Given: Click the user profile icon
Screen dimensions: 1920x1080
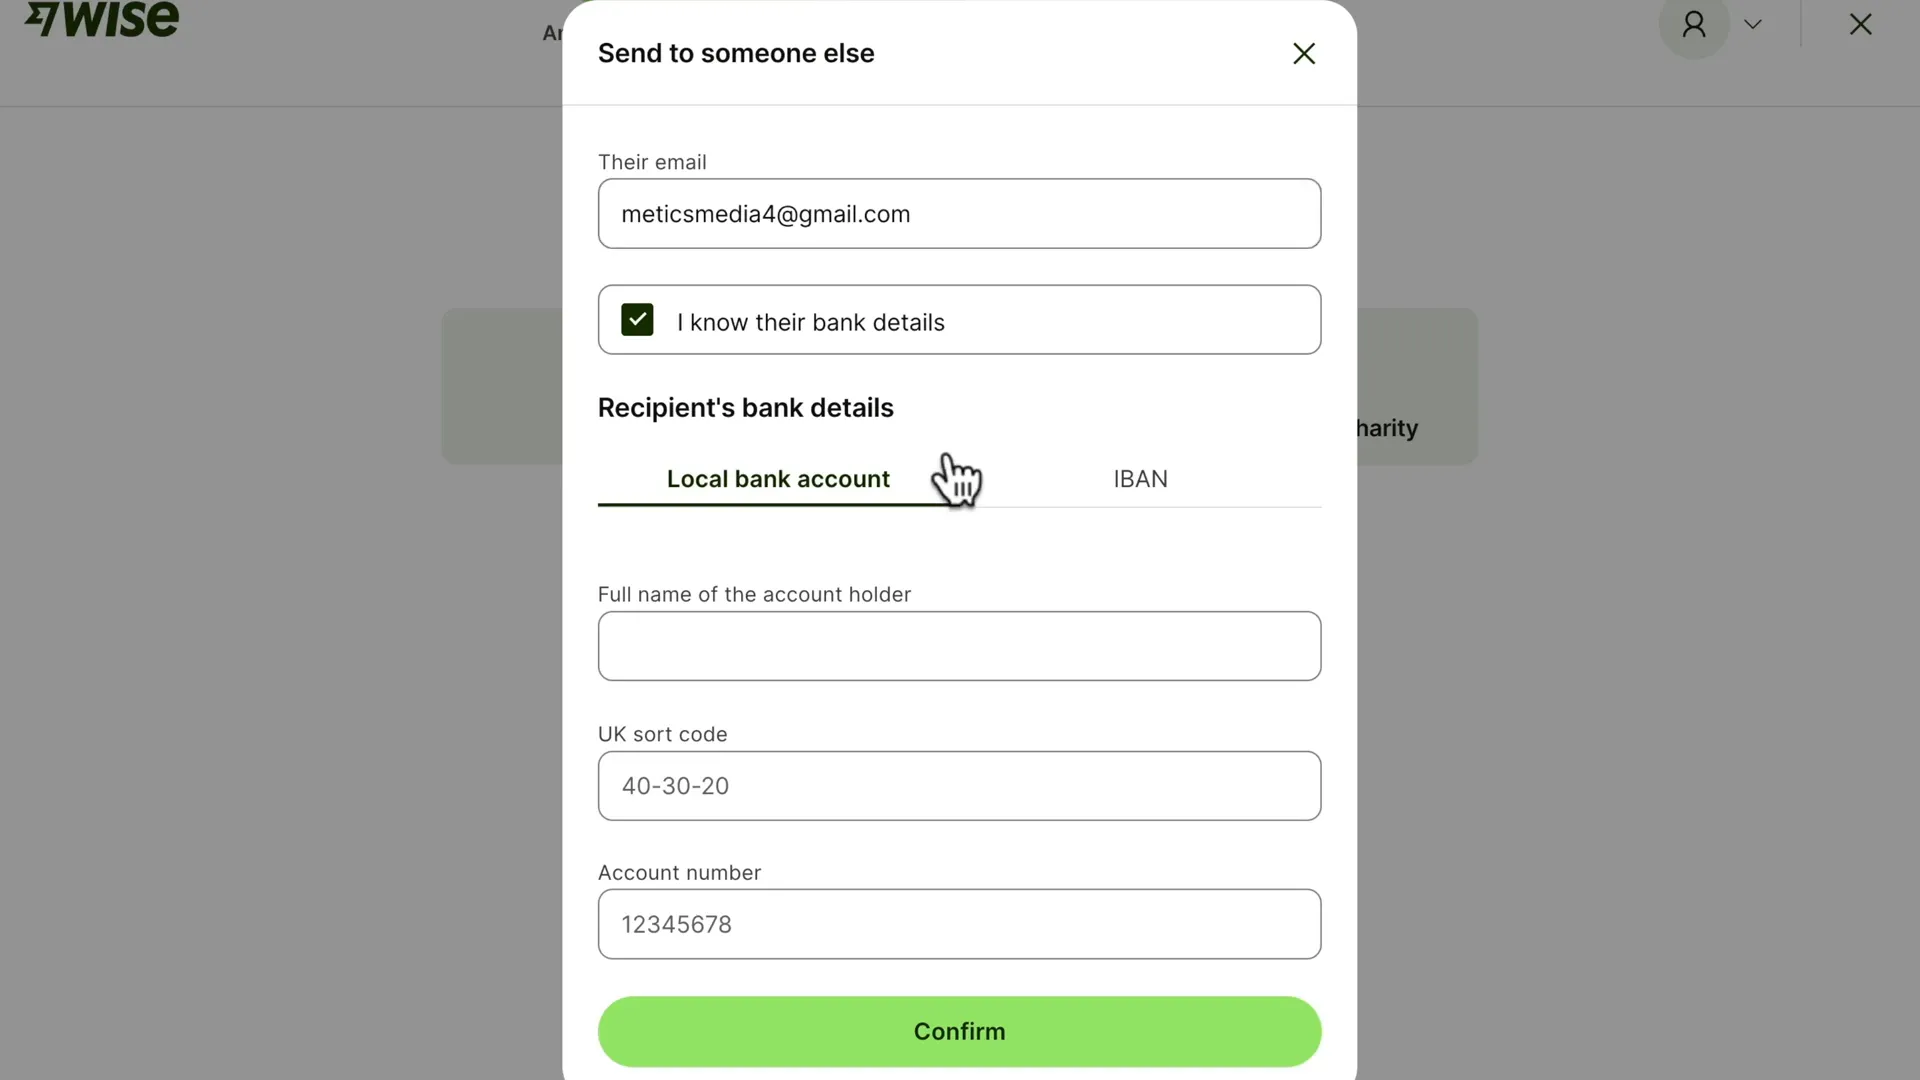Looking at the screenshot, I should point(1693,24).
